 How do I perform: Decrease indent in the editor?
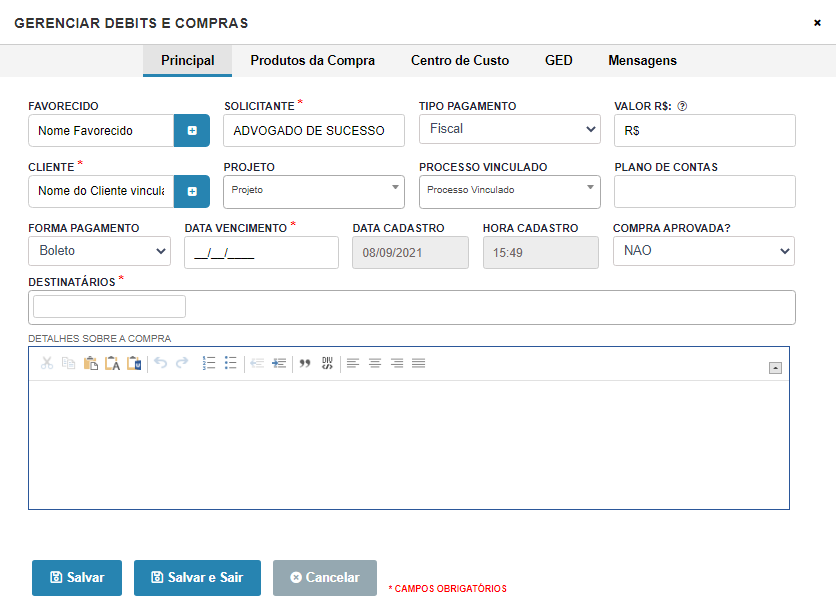pos(257,363)
